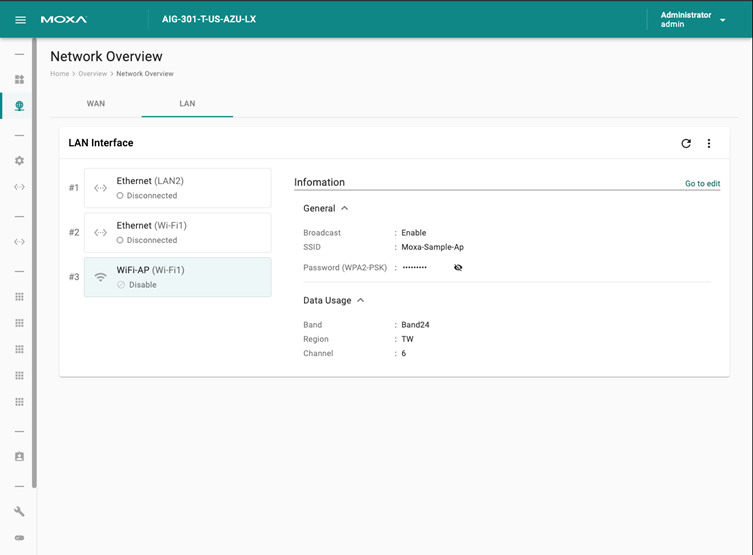Click Network Overview breadcrumb

[145, 73]
